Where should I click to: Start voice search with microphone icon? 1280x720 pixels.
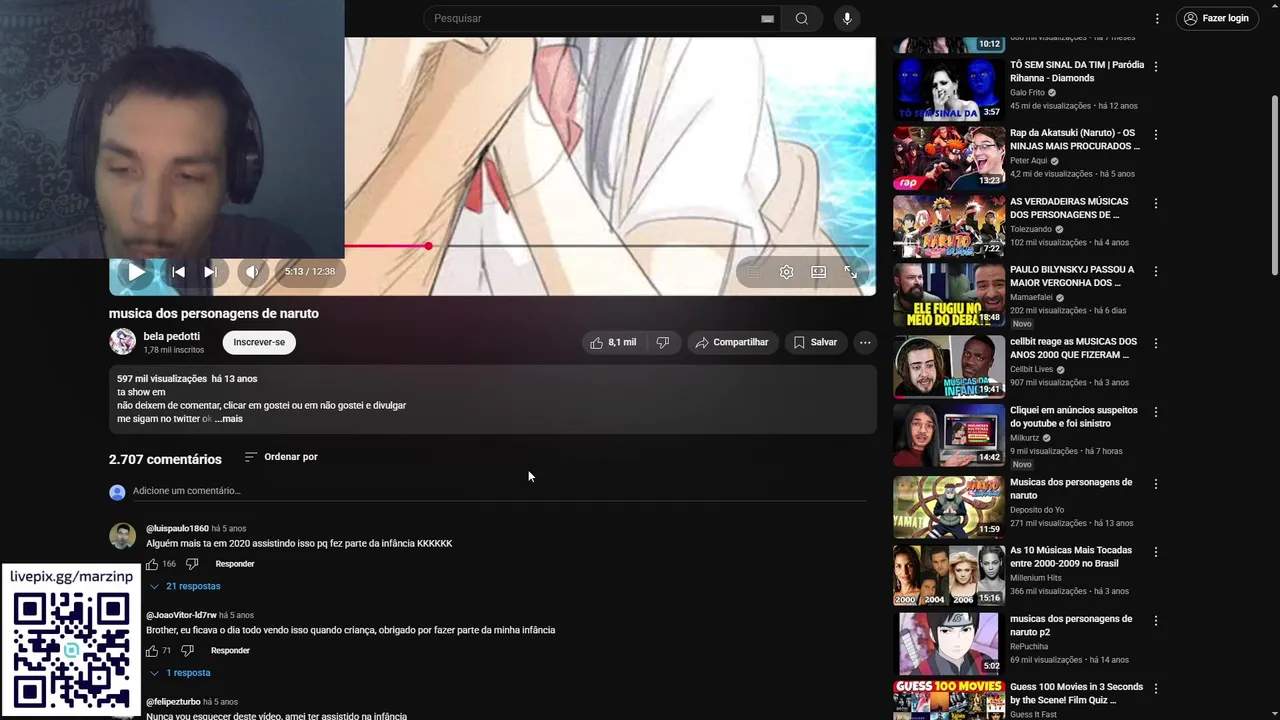click(847, 18)
